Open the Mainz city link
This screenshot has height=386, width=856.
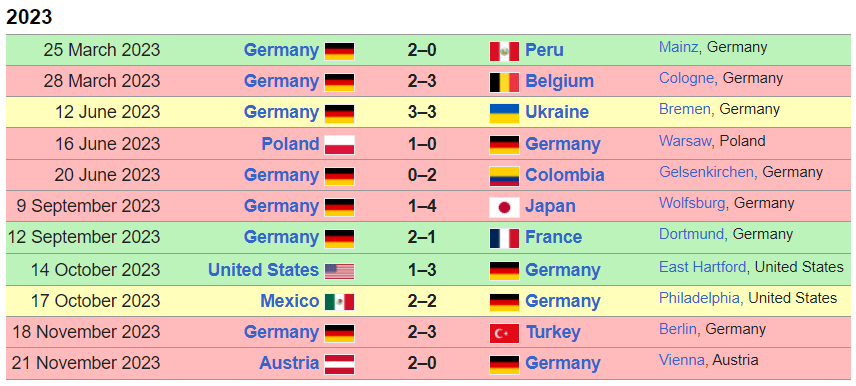click(x=679, y=47)
